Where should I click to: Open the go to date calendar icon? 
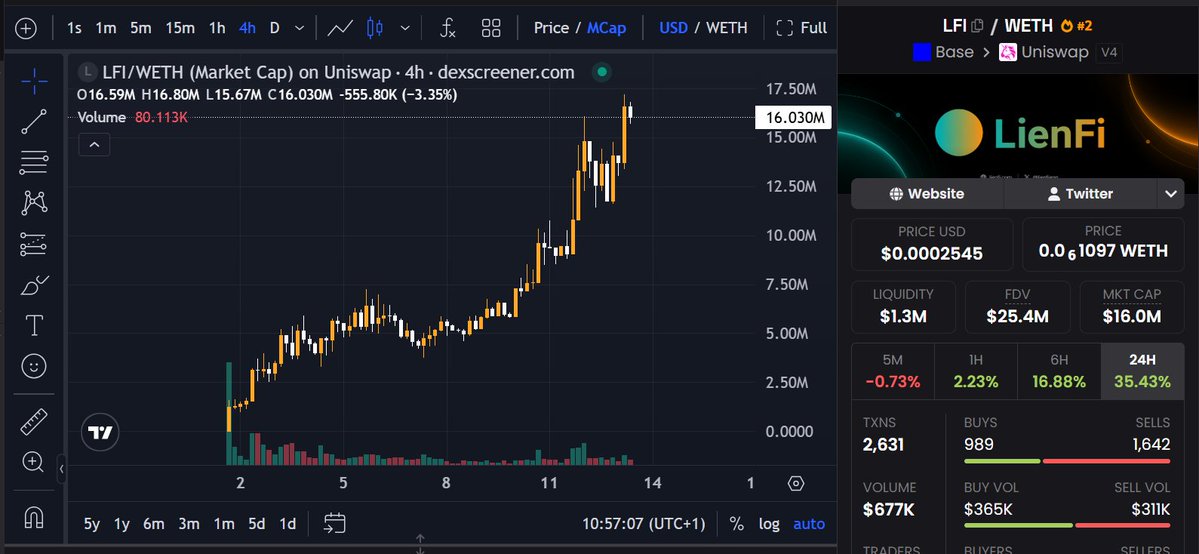[x=335, y=523]
